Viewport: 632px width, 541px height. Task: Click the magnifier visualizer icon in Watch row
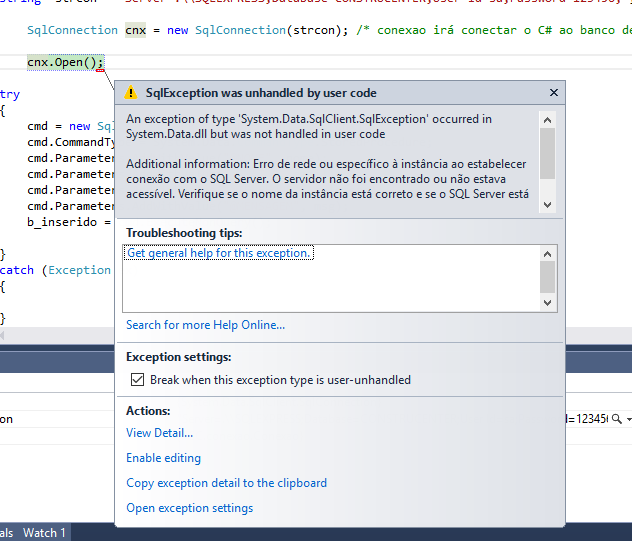coord(617,419)
